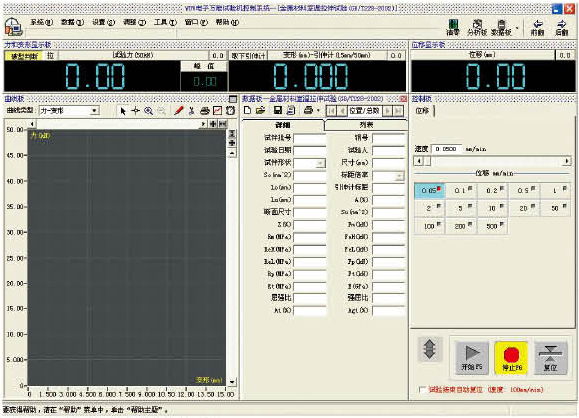Go to next record navigation arrow
The height and width of the screenshot is (418, 579).
tap(387, 111)
